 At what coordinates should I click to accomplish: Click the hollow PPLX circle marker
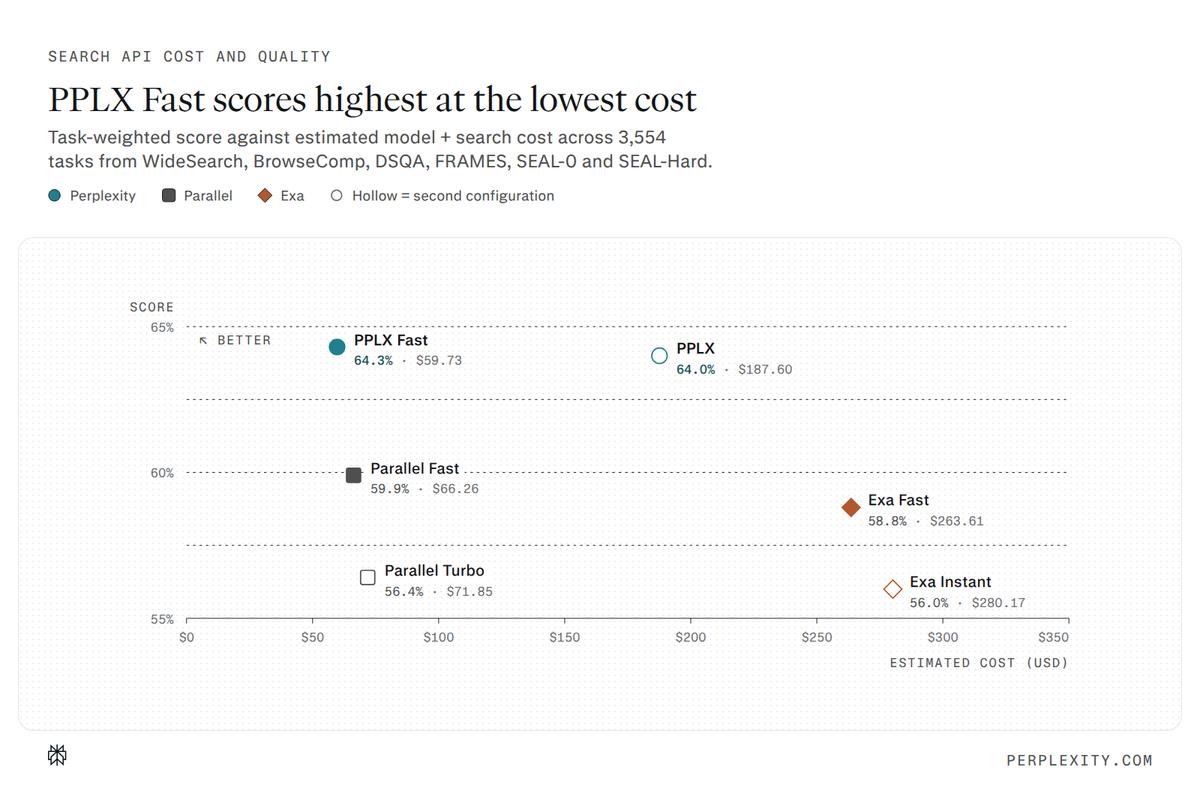(659, 356)
